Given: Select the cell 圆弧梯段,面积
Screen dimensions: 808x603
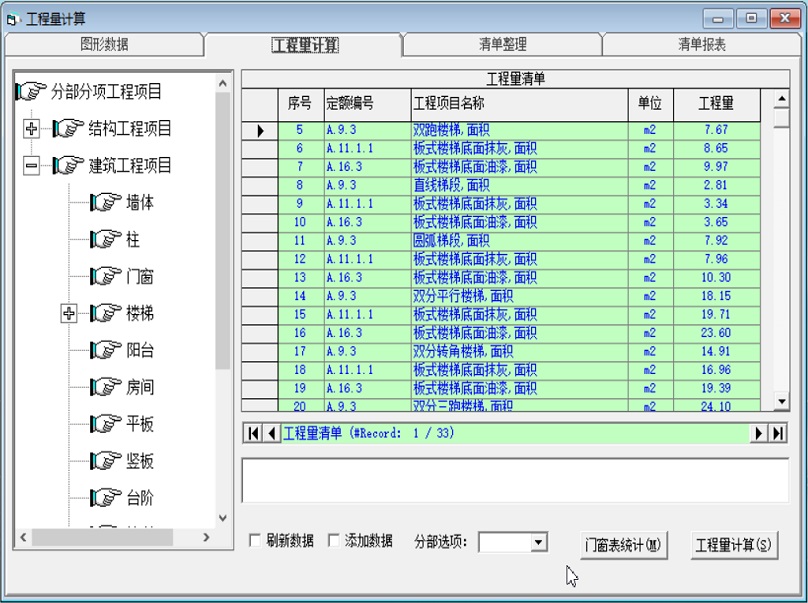Looking at the screenshot, I should point(519,241).
